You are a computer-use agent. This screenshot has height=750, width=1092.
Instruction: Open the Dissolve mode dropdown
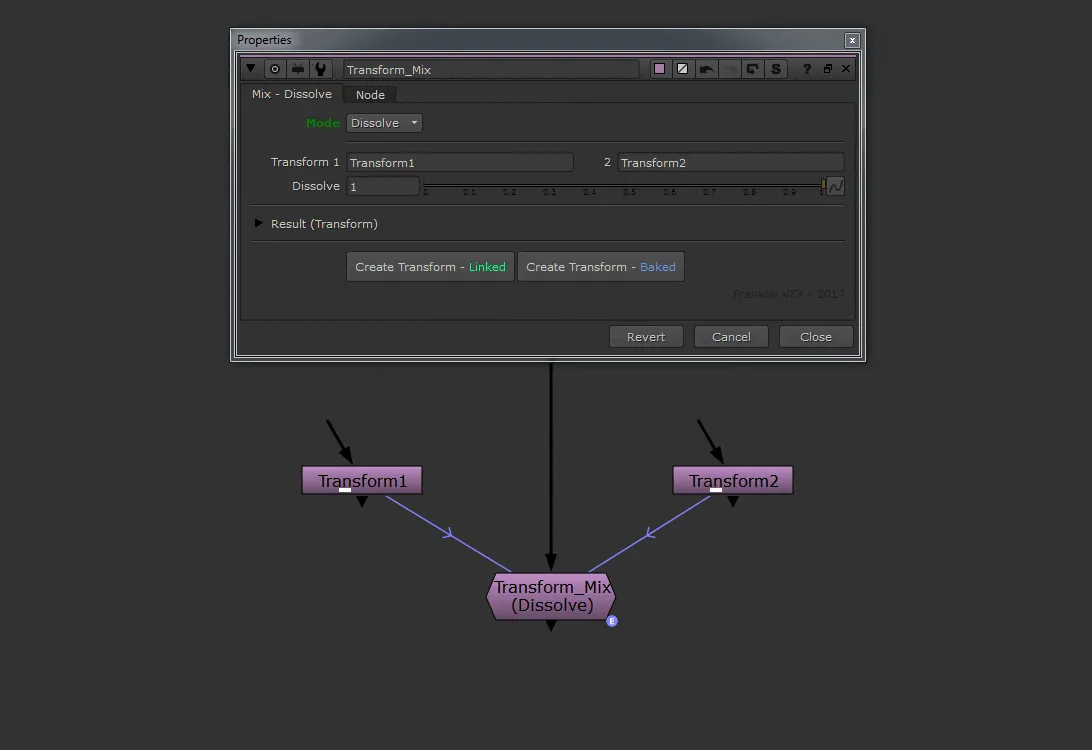pos(384,122)
